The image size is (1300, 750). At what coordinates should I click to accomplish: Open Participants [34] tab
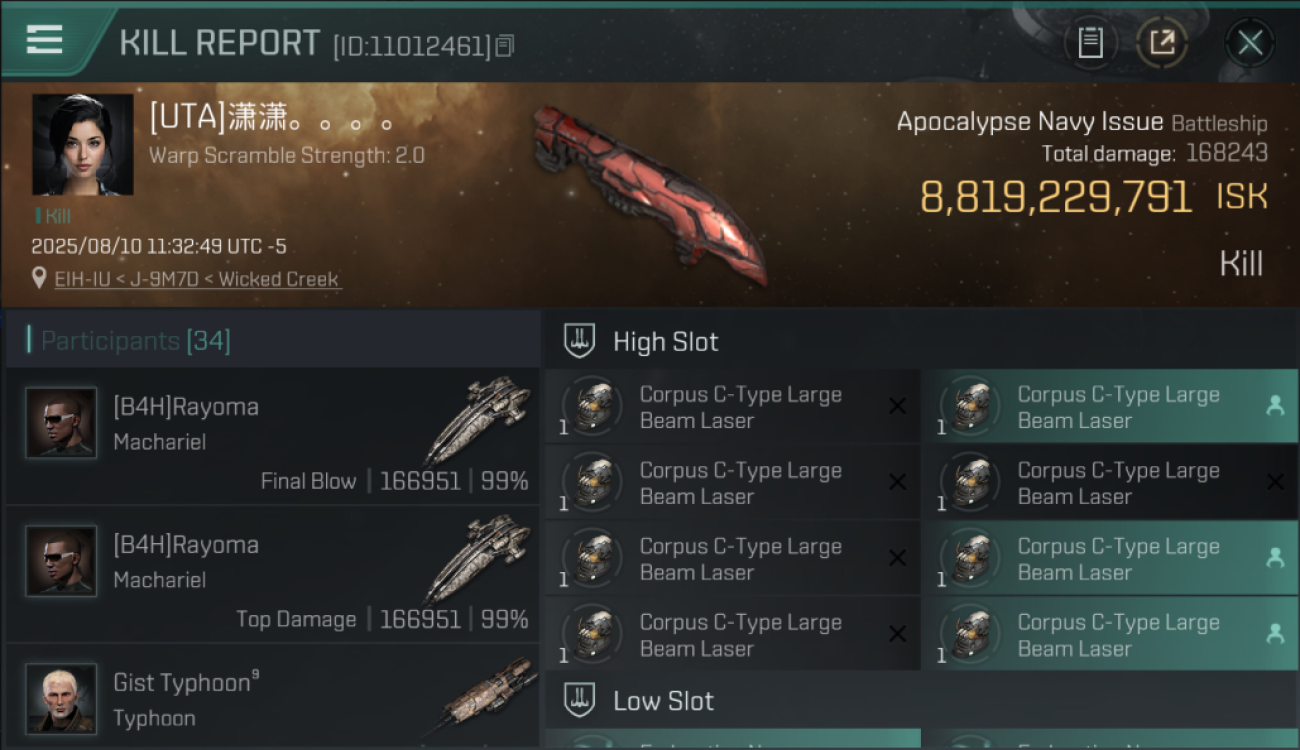[135, 341]
